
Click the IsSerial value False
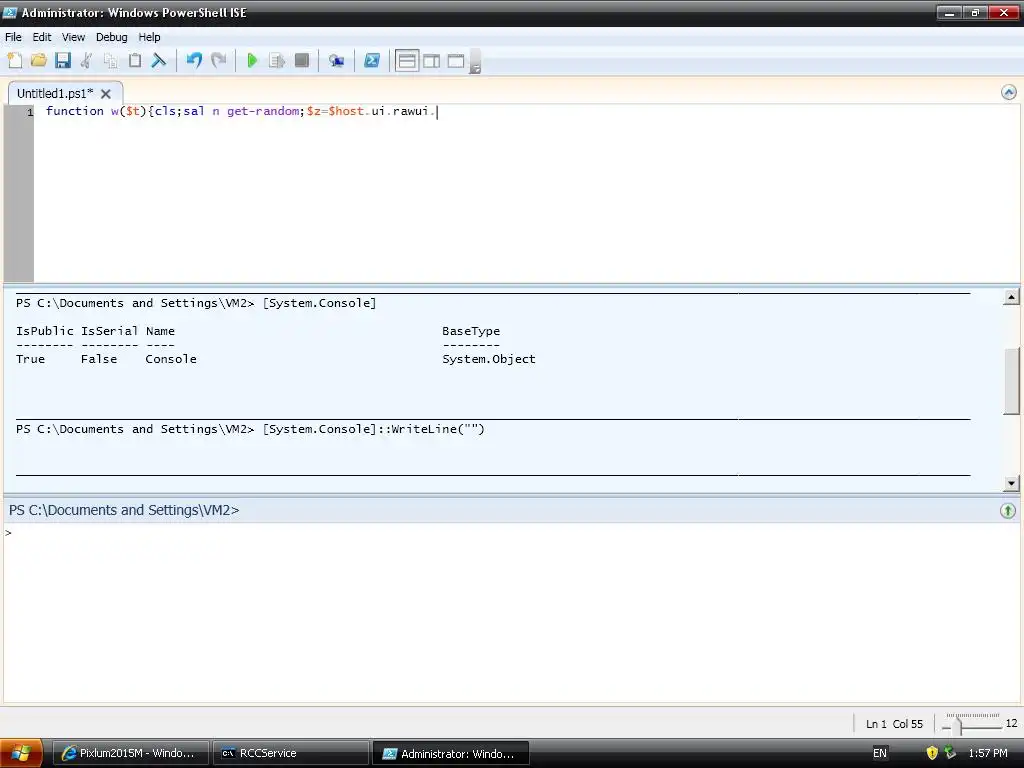pos(99,359)
